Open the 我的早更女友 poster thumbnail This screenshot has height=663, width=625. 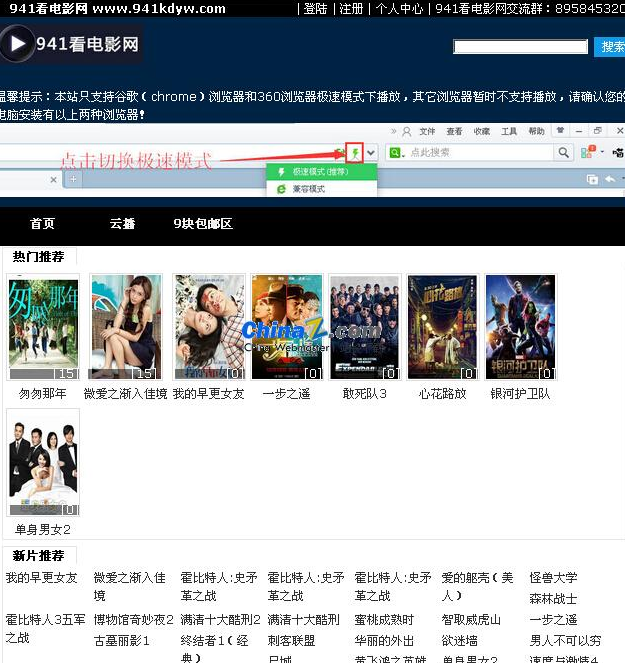pyautogui.click(x=209, y=327)
